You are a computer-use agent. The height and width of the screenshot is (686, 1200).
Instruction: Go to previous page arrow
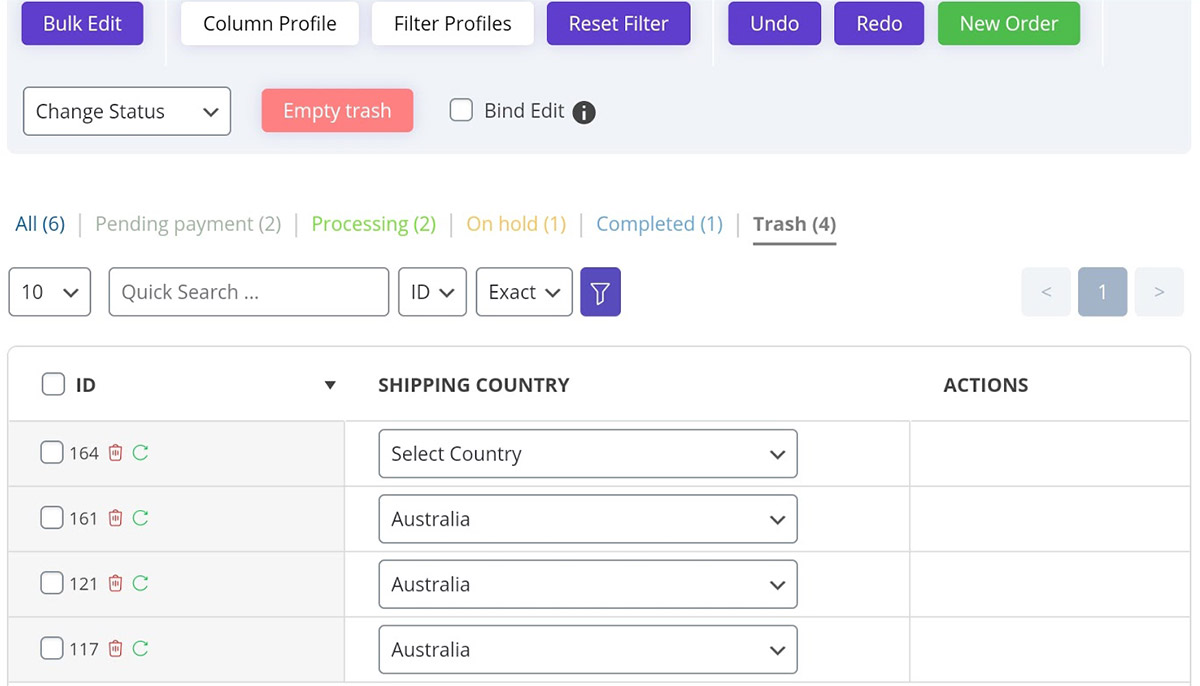click(x=1046, y=292)
